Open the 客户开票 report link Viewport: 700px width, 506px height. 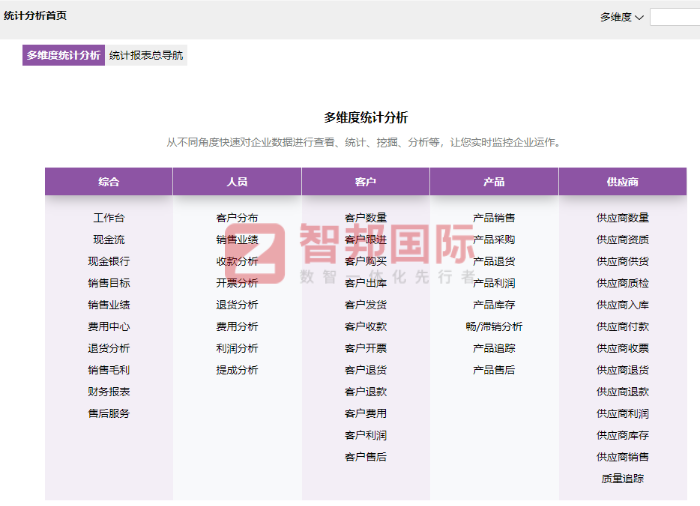366,348
